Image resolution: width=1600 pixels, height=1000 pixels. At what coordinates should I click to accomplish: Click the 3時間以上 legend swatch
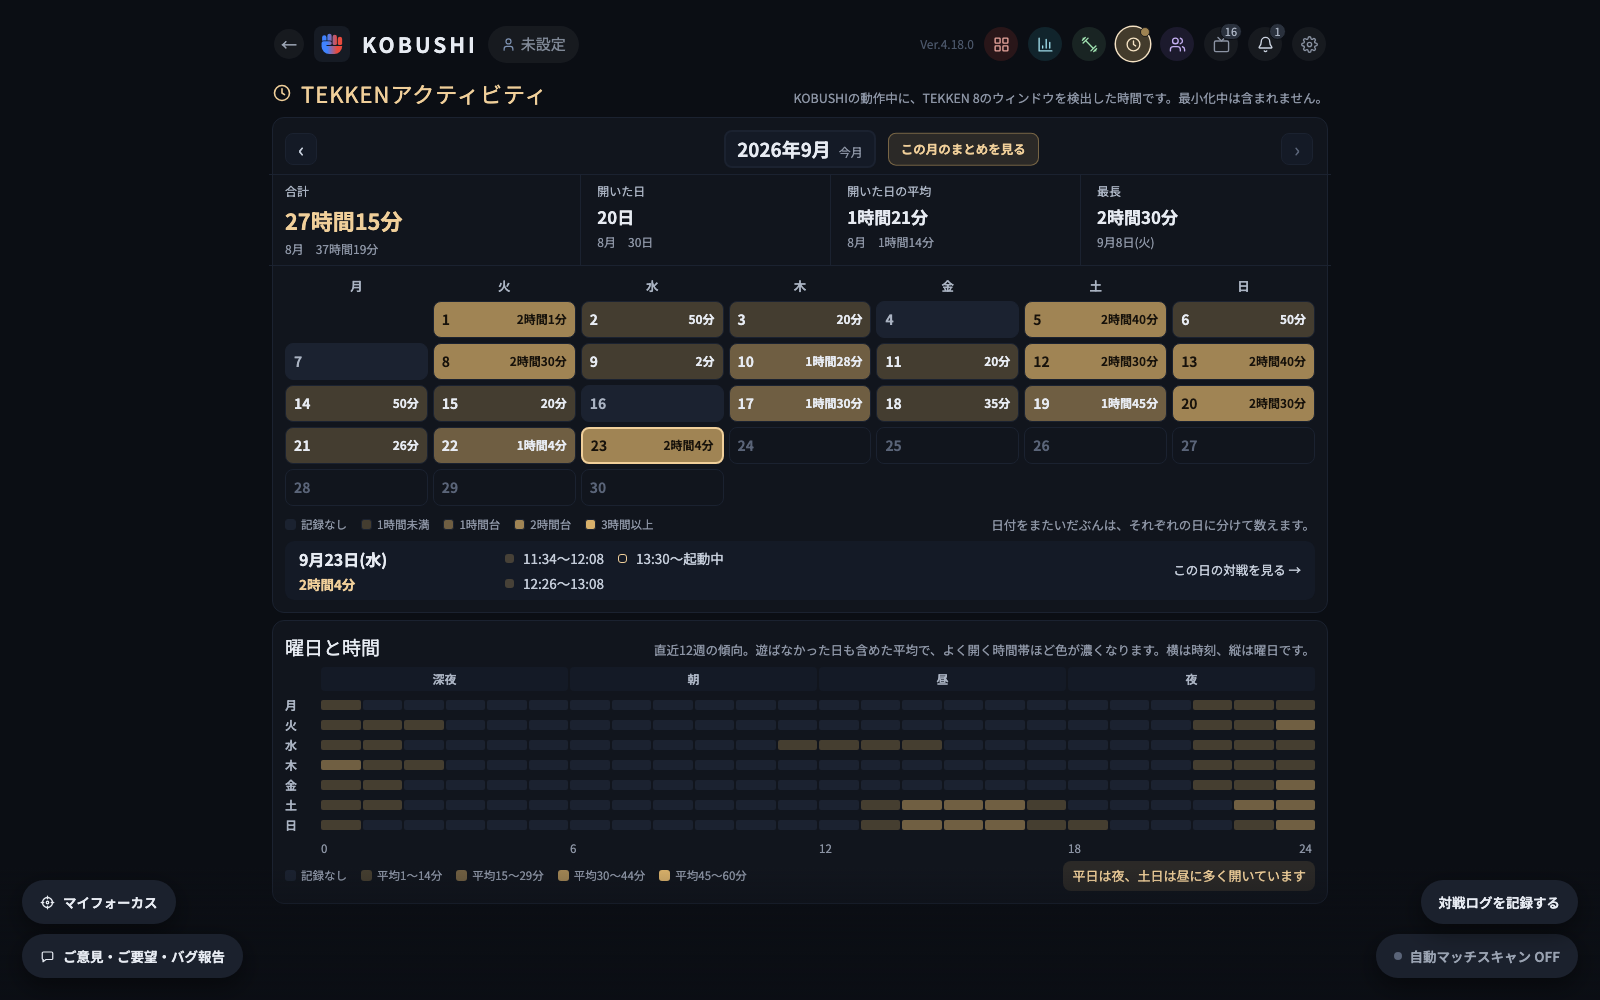point(590,525)
